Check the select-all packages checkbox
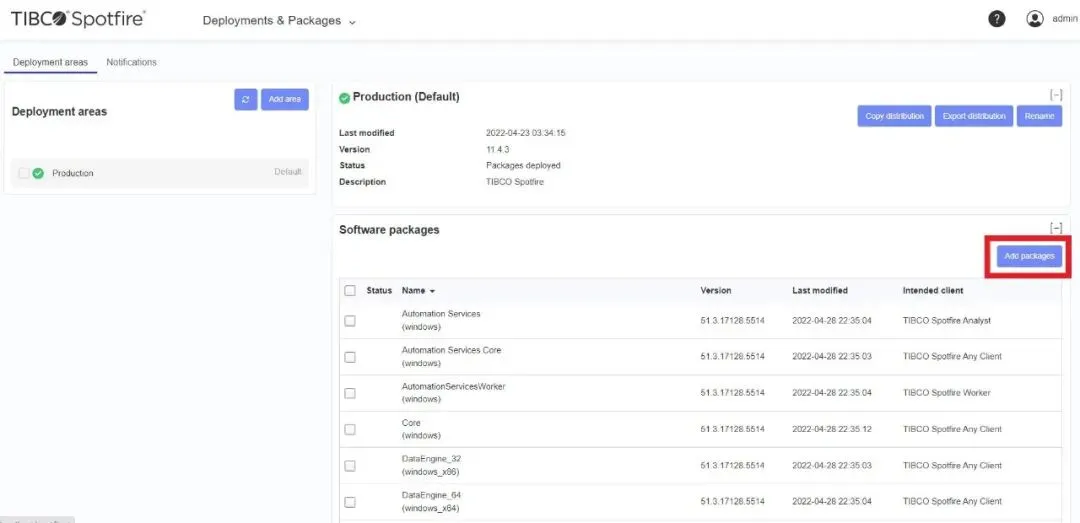This screenshot has height=523, width=1080. pyautogui.click(x=350, y=291)
